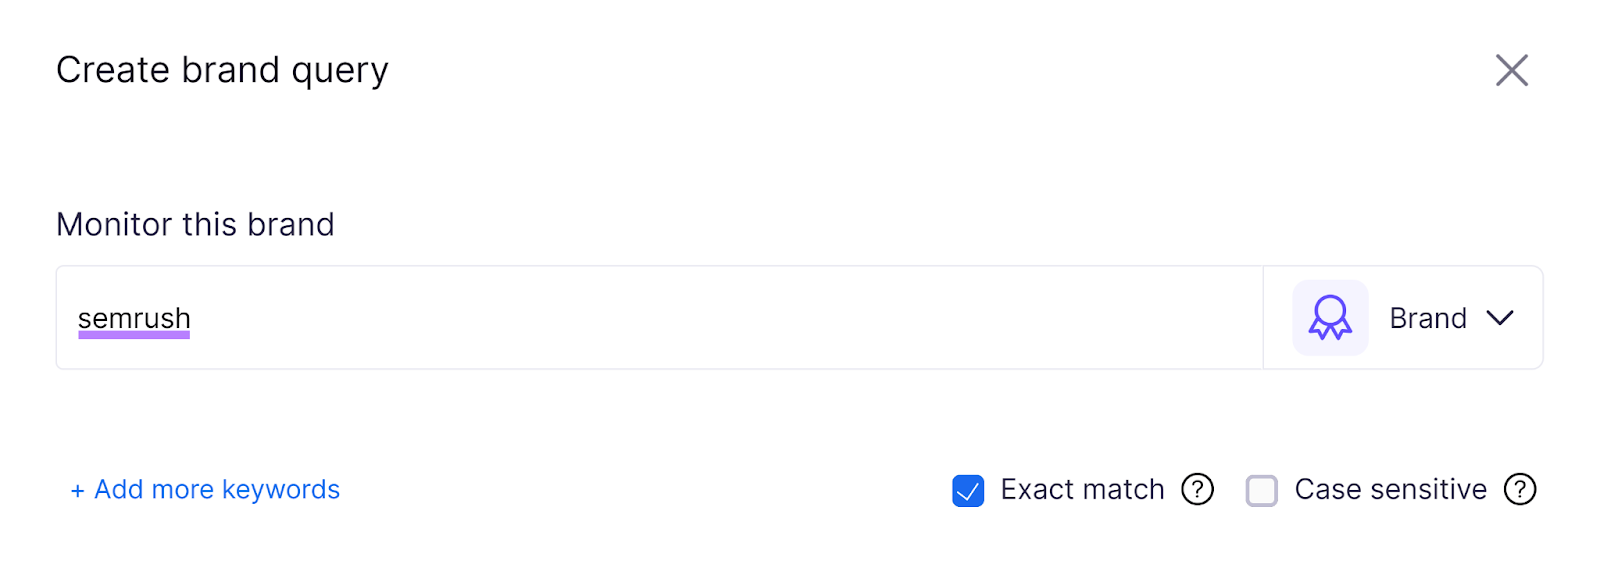The width and height of the screenshot is (1600, 568).
Task: Click the purple award ribbon icon
Action: click(x=1330, y=318)
